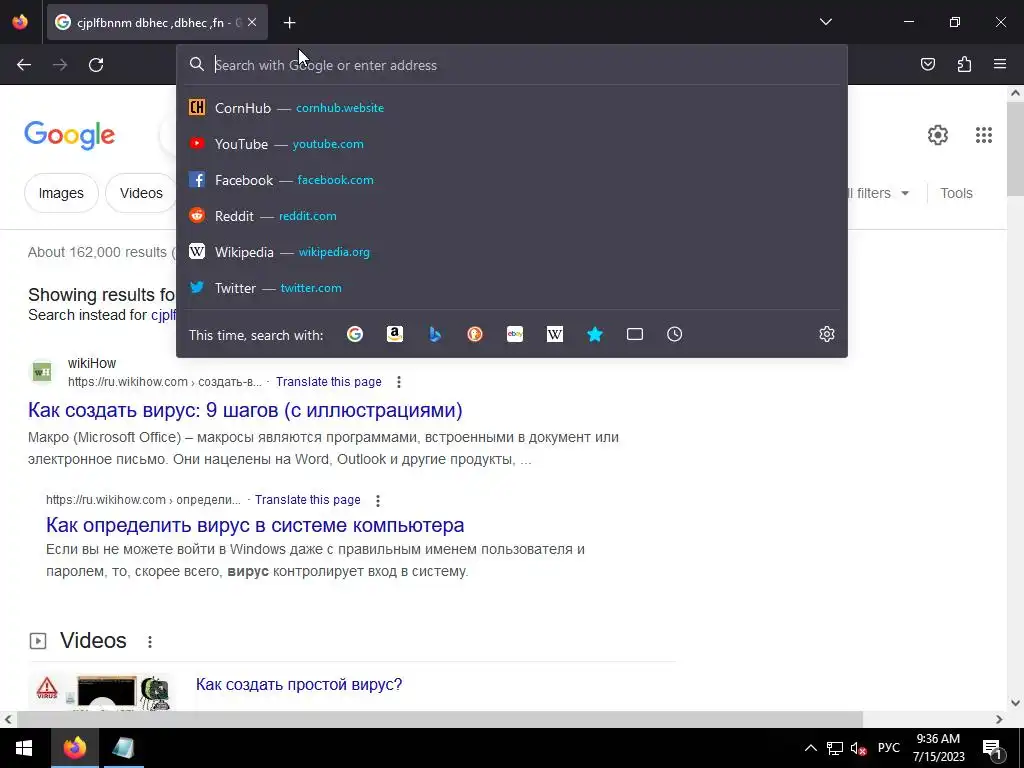Filter results by Images
The height and width of the screenshot is (768, 1024).
(x=61, y=193)
